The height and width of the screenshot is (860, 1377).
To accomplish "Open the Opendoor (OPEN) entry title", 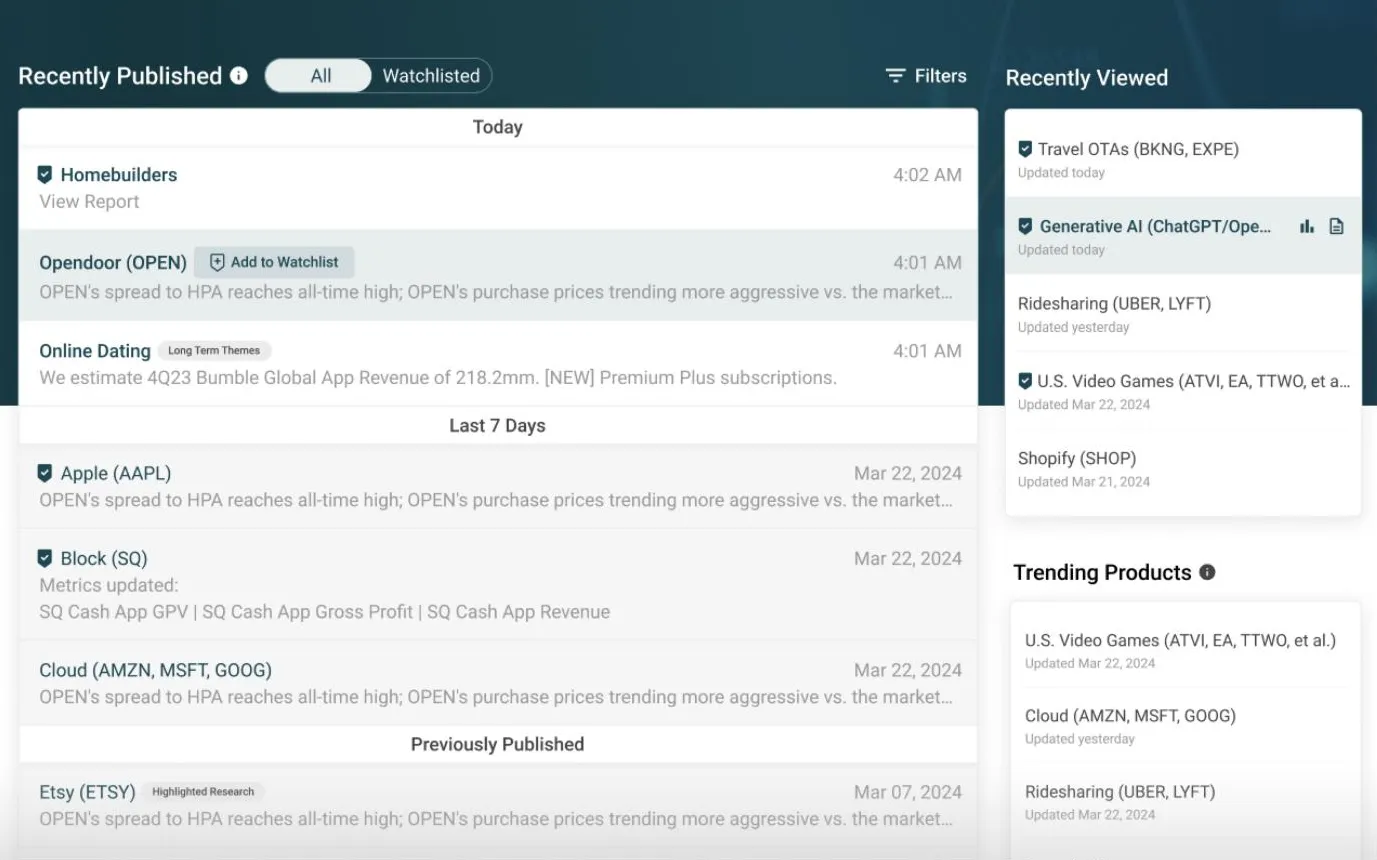I will pos(113,263).
